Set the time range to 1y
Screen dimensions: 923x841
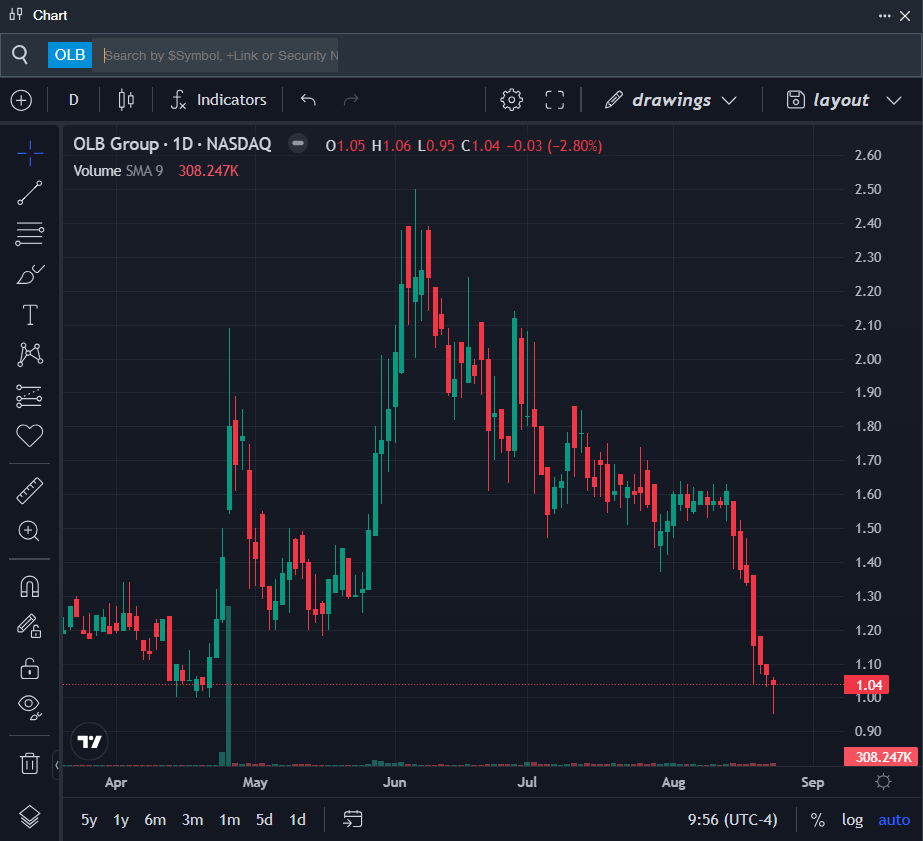point(121,820)
